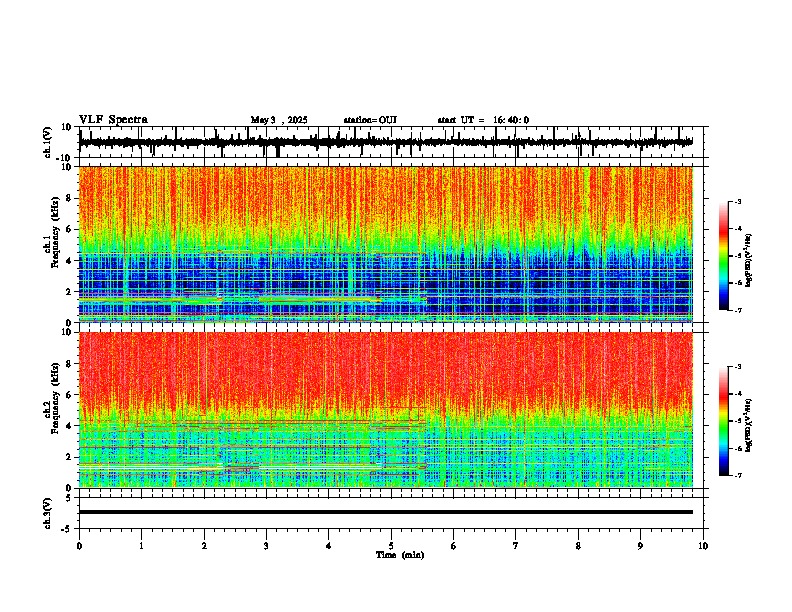The width and height of the screenshot is (792, 612).
Task: Click the log(PSD) label beside ch.2 color bar
Action: 749,426
